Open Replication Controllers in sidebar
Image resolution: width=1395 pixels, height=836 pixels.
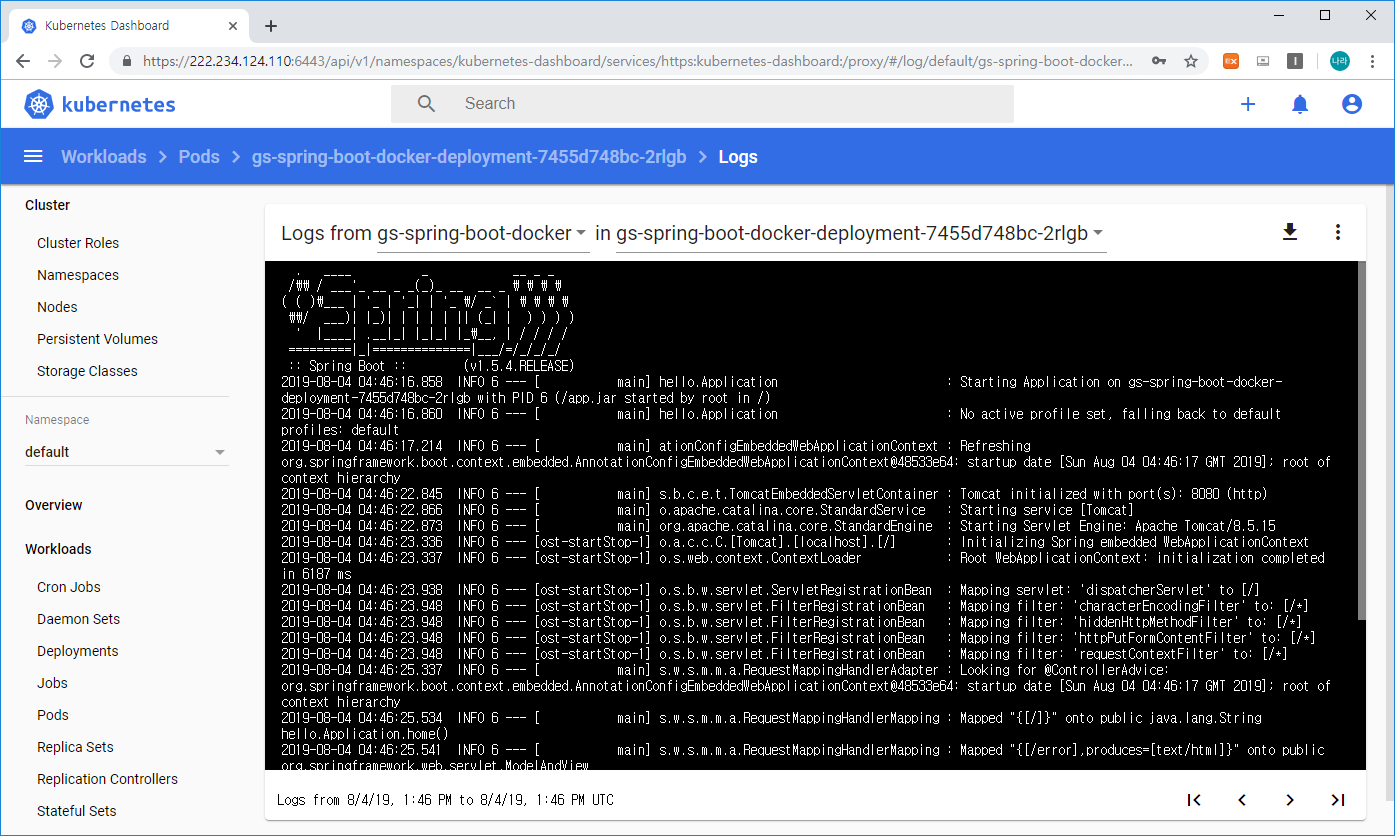107,779
